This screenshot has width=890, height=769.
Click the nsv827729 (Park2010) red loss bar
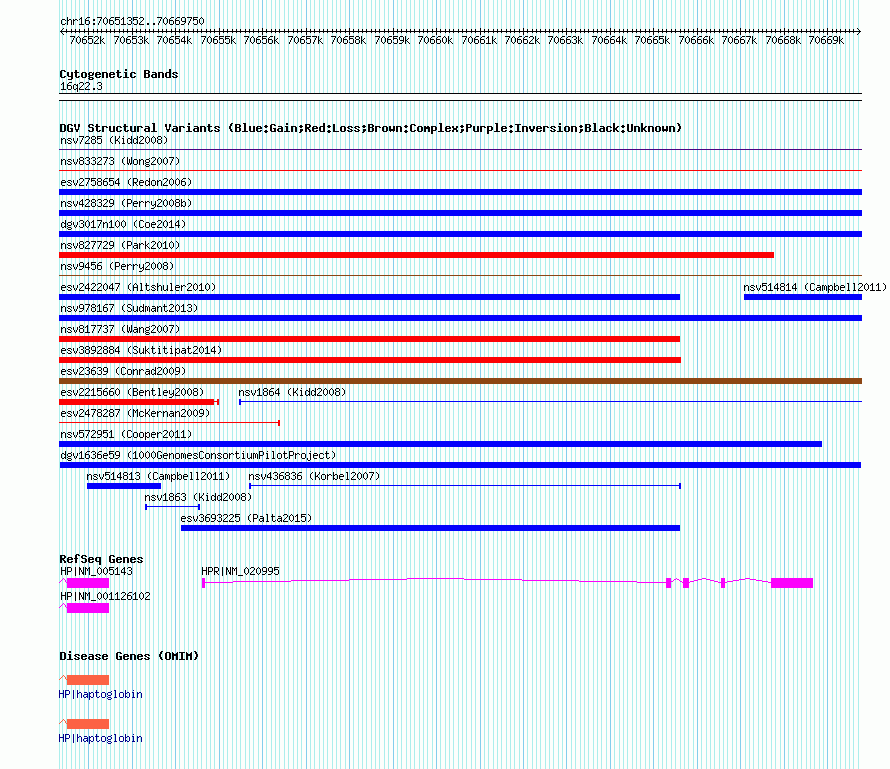point(417,255)
